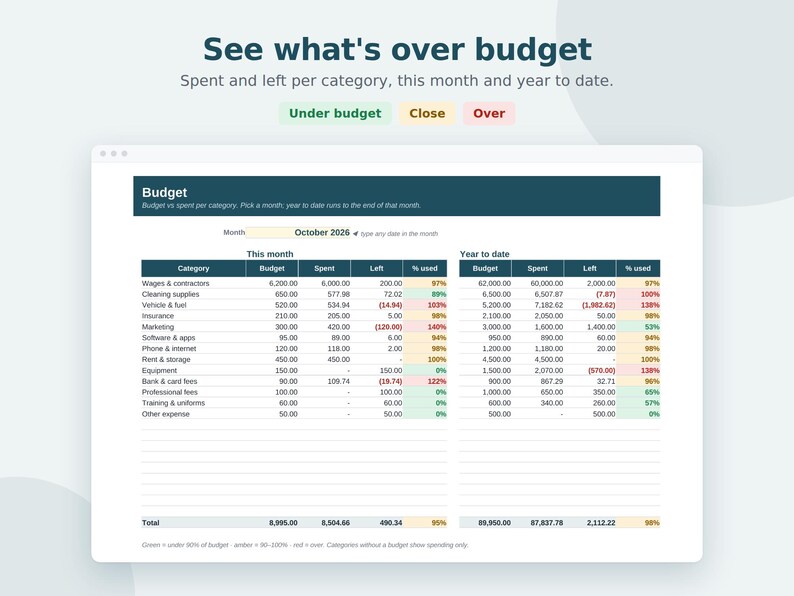Click the Equipment category cell

click(193, 371)
